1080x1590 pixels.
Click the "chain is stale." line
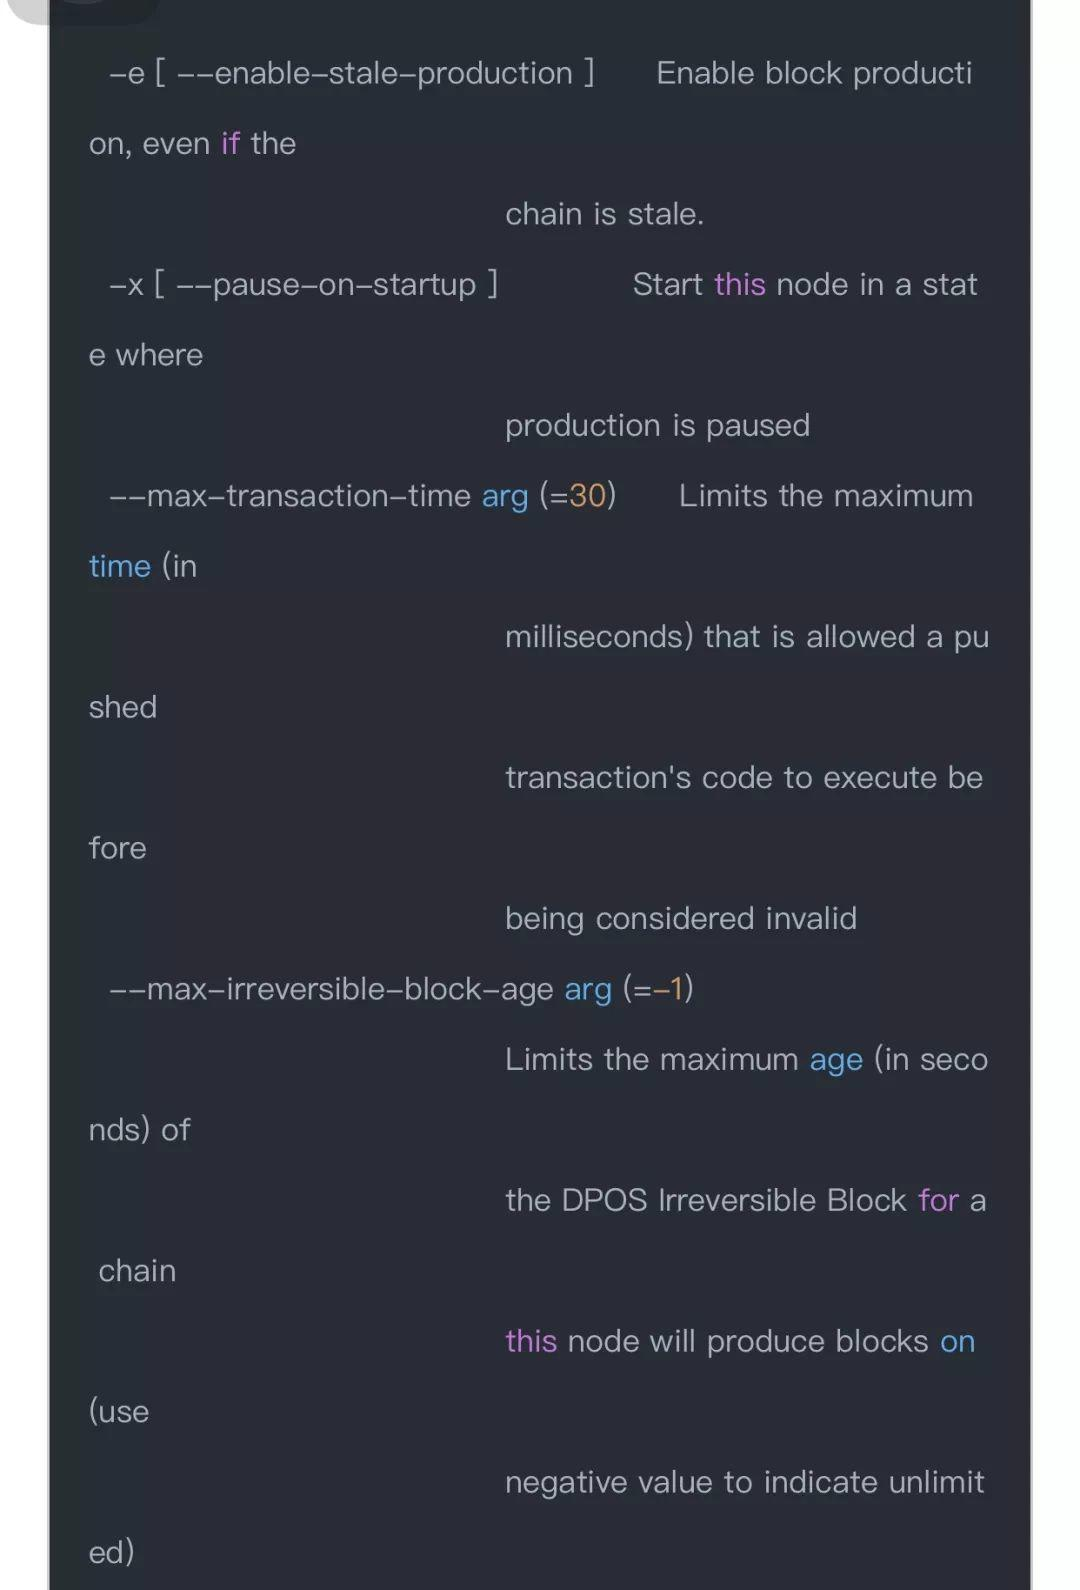pos(604,214)
